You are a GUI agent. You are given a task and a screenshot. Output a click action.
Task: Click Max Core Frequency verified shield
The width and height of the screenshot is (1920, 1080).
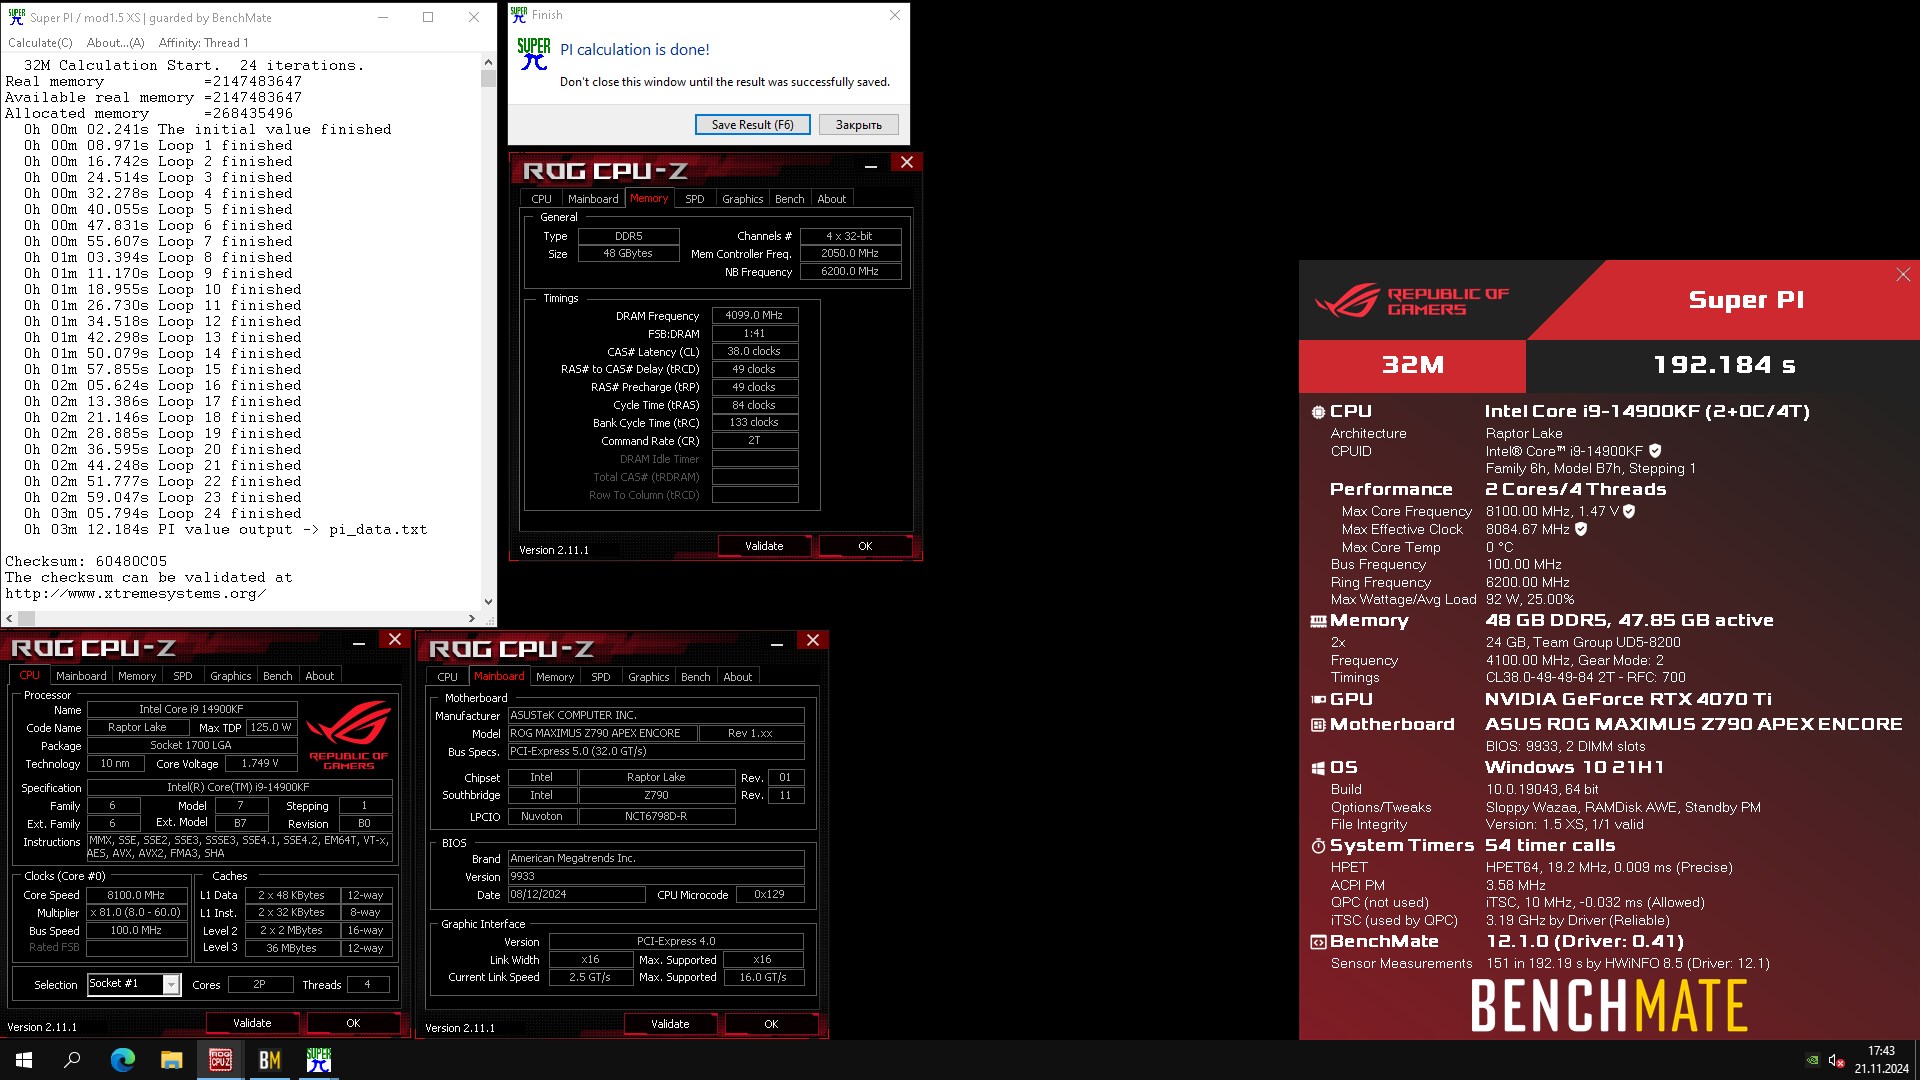tap(1629, 511)
